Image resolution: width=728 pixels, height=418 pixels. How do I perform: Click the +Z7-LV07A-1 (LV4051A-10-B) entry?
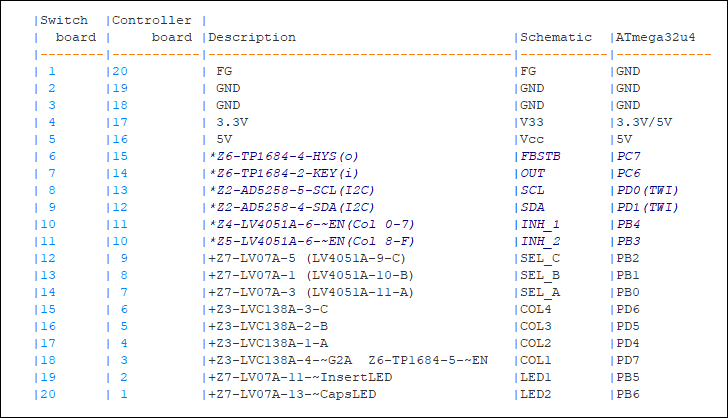pyautogui.click(x=311, y=275)
